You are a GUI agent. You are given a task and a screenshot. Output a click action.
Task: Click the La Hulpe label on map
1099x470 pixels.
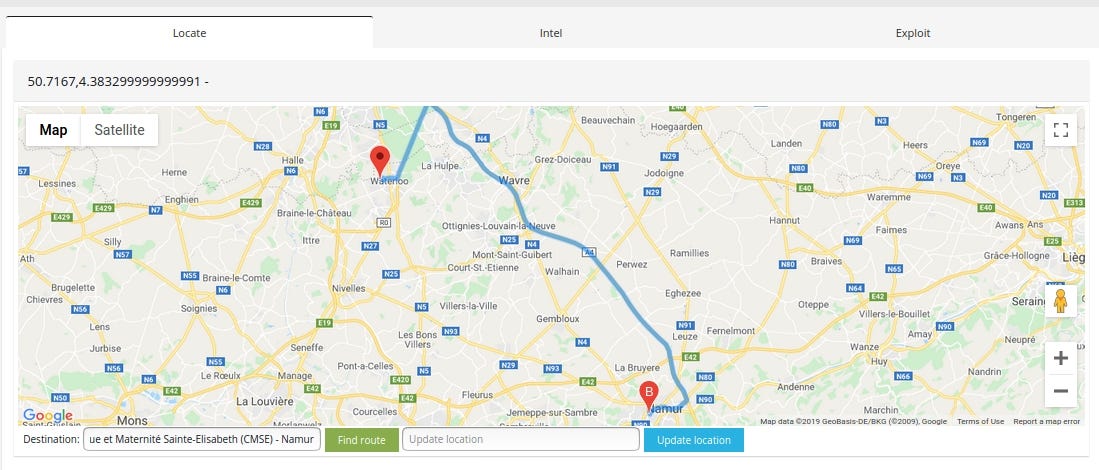click(x=440, y=166)
